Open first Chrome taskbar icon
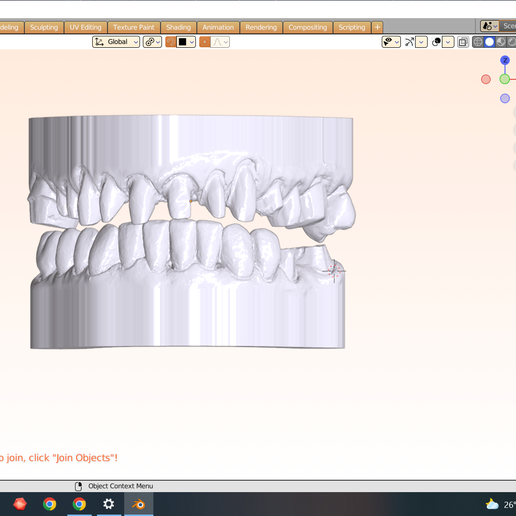The width and height of the screenshot is (516, 516). click(x=49, y=504)
